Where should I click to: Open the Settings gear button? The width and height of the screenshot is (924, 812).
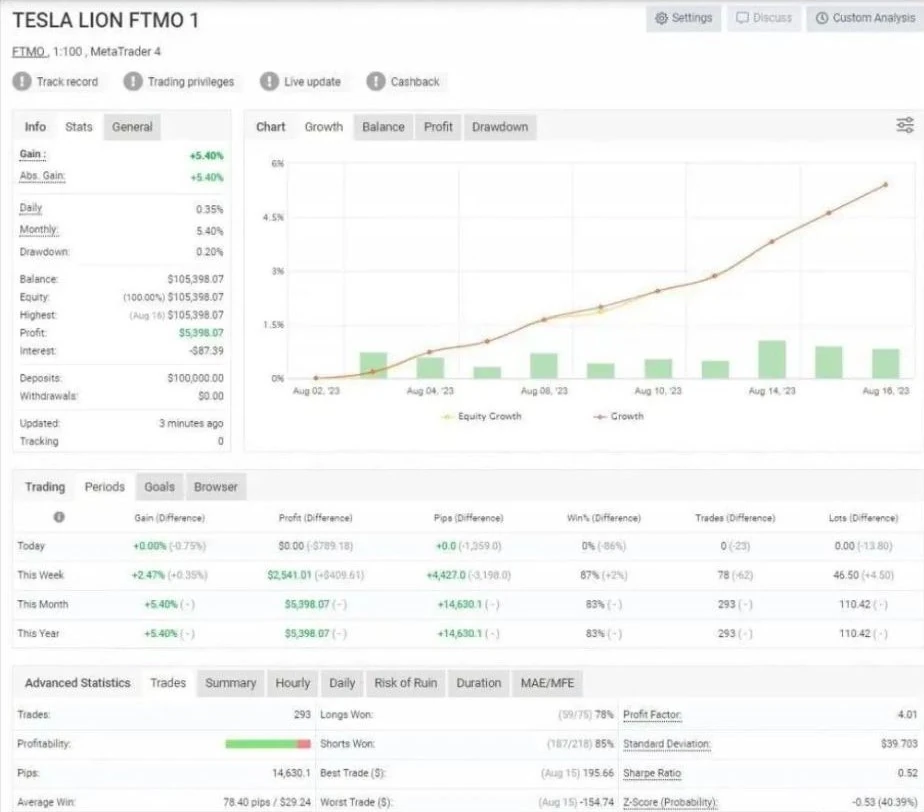tap(684, 18)
